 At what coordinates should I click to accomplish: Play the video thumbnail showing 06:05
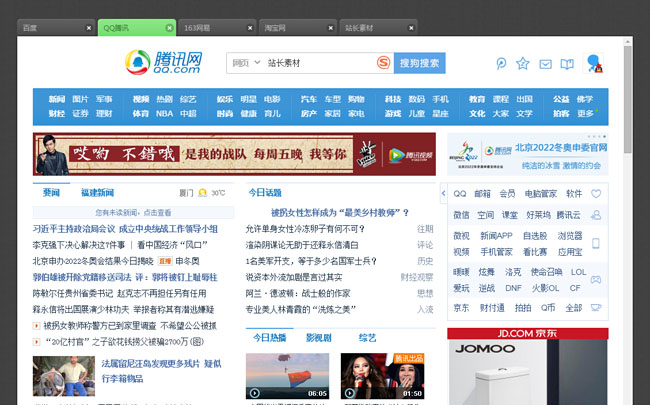(288, 377)
